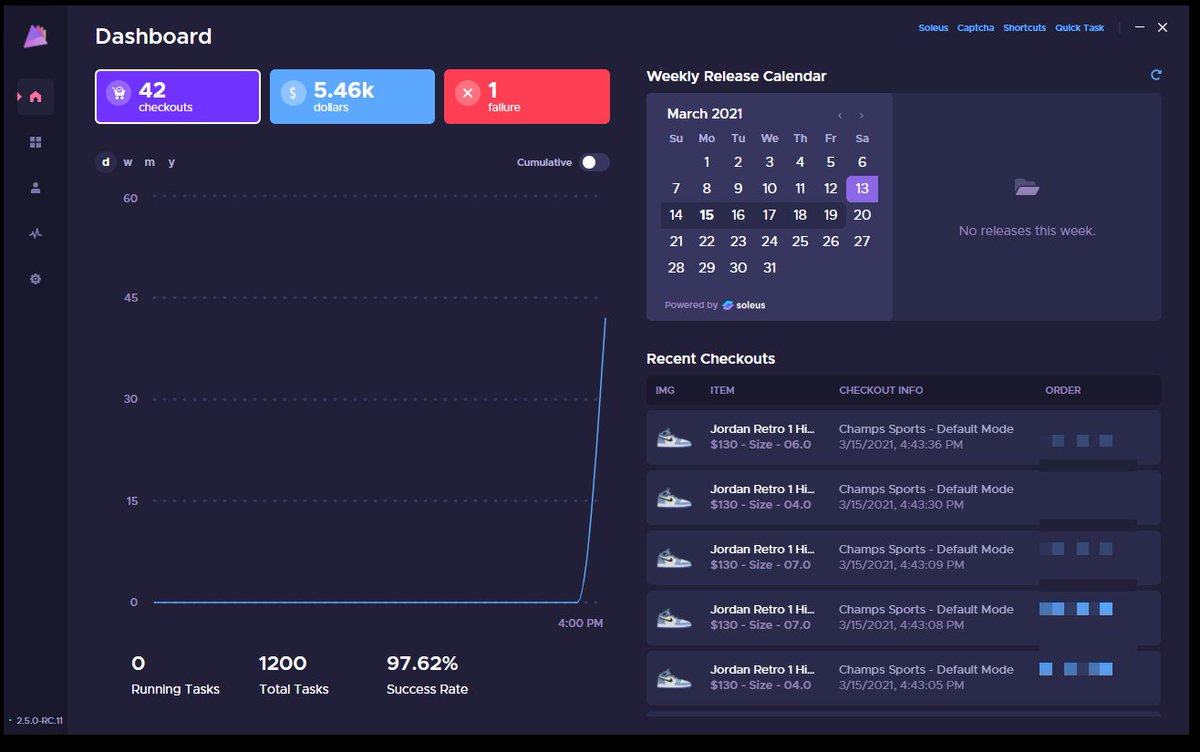
Task: Open the Shortcuts link
Action: [1025, 28]
